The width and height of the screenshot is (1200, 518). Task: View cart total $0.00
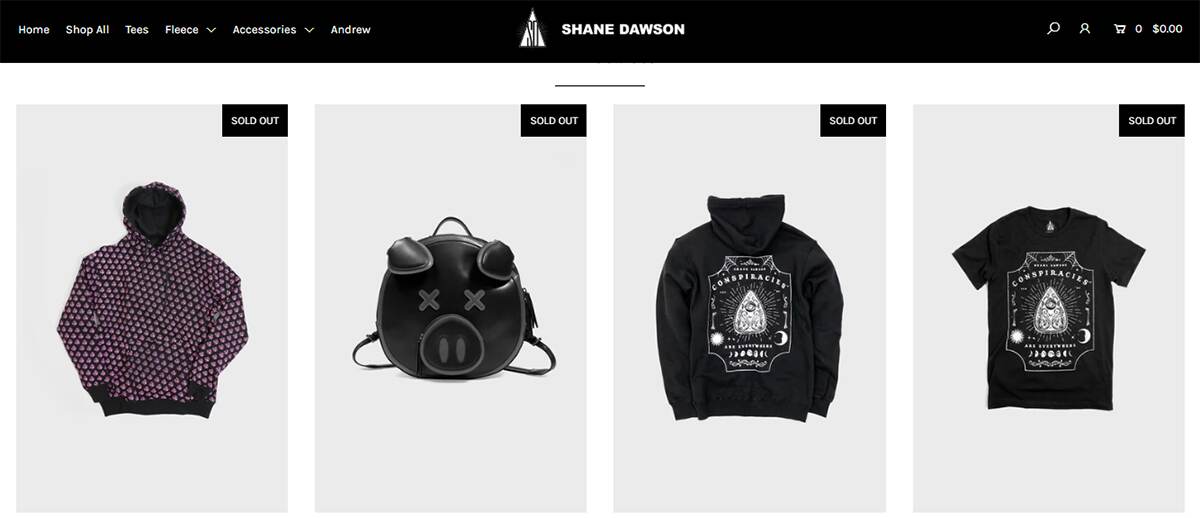pos(1167,29)
